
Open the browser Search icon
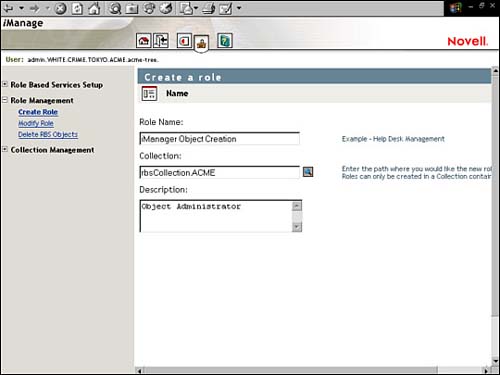coord(115,8)
